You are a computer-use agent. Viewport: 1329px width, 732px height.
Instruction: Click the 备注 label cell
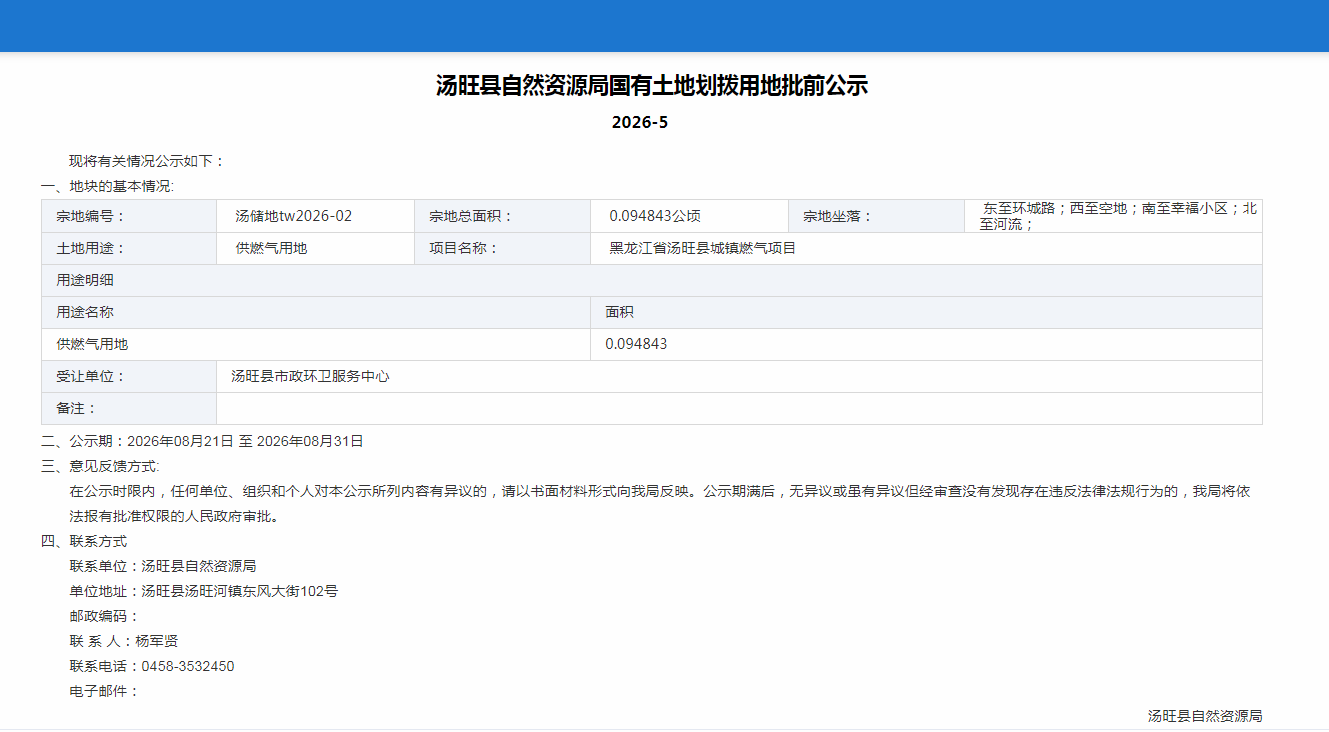point(129,408)
